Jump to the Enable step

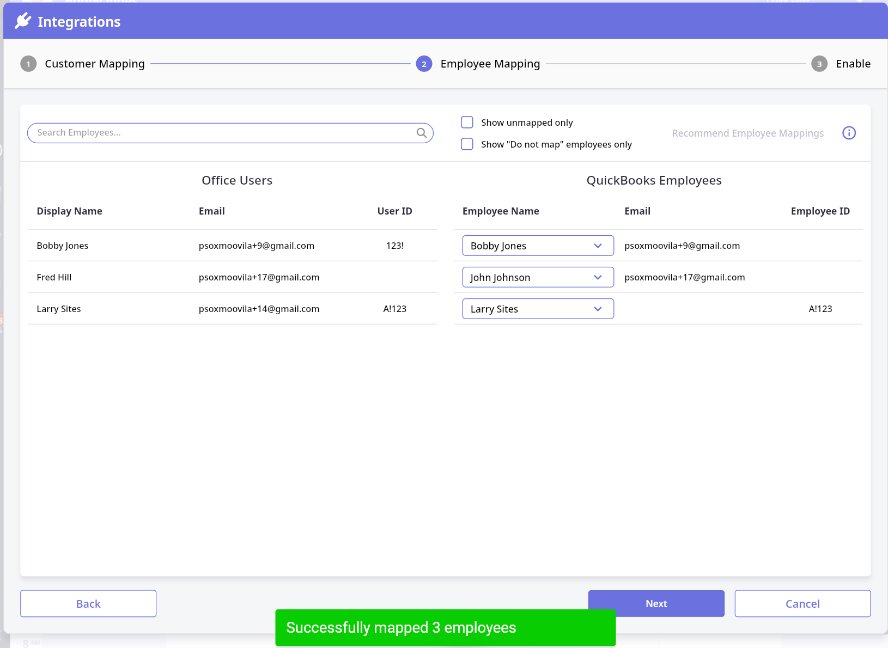coord(853,64)
